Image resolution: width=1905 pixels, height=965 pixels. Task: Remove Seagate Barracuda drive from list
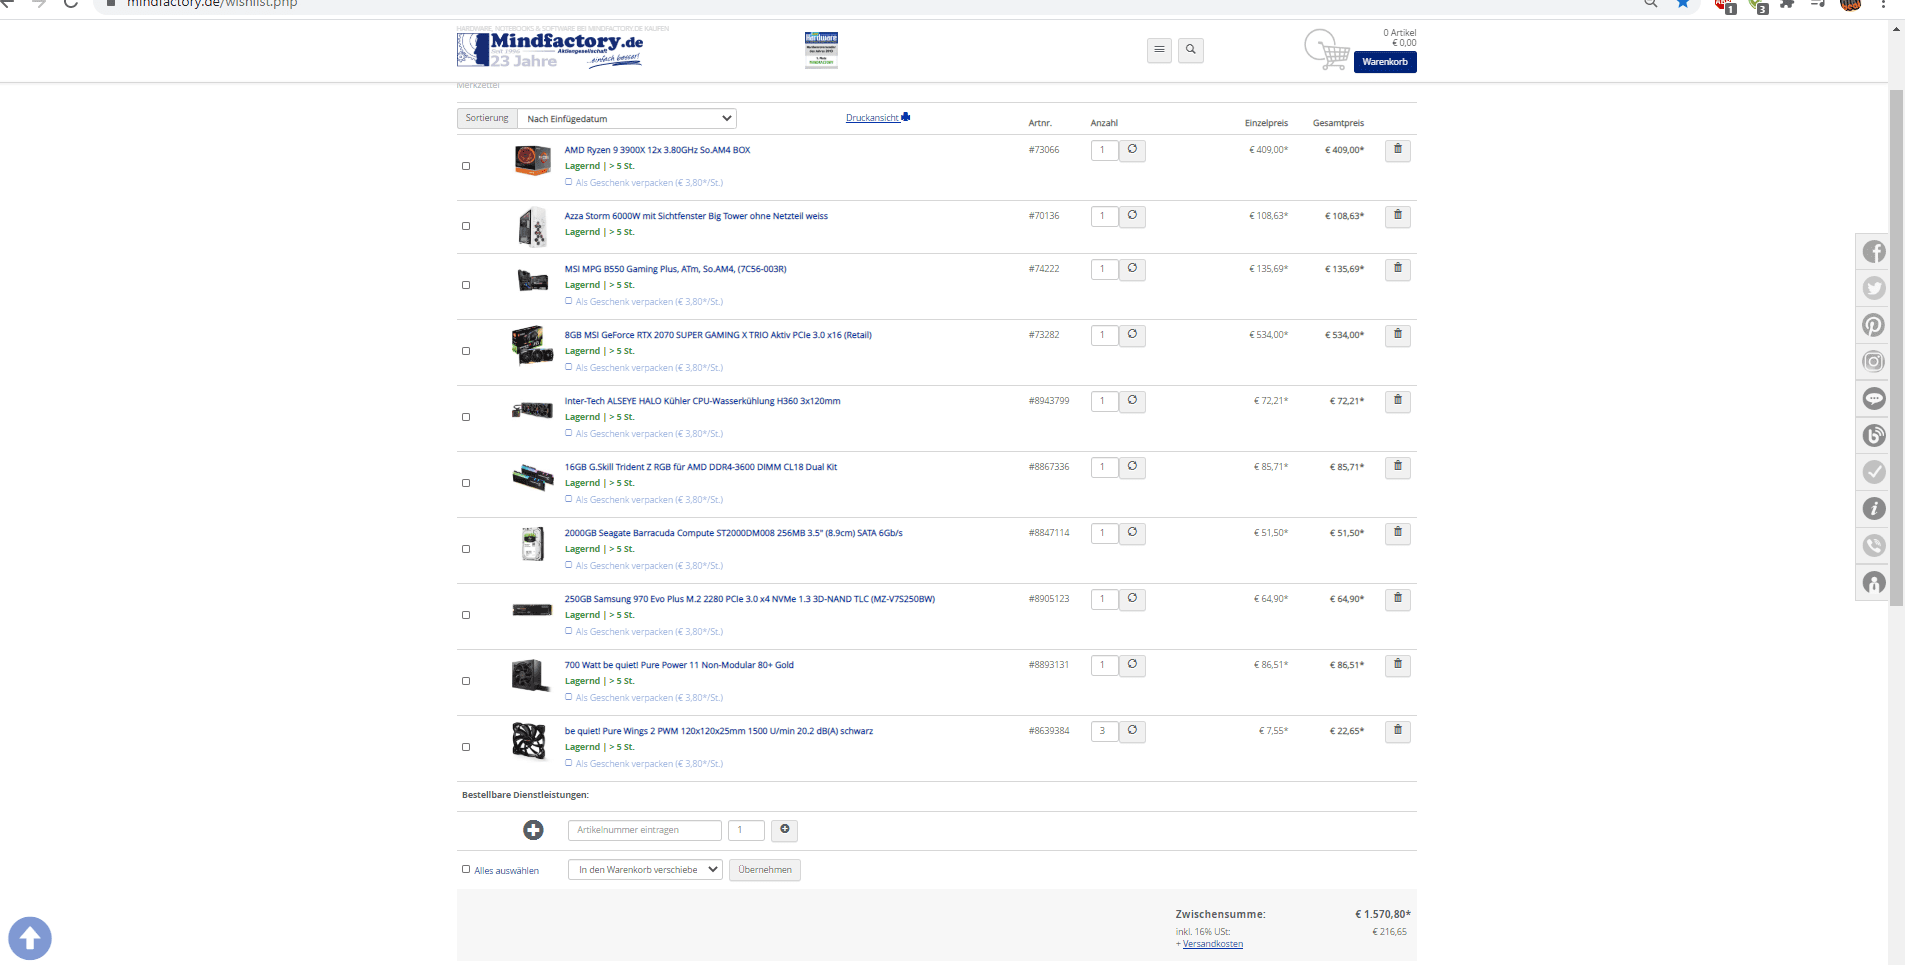pyautogui.click(x=1397, y=533)
